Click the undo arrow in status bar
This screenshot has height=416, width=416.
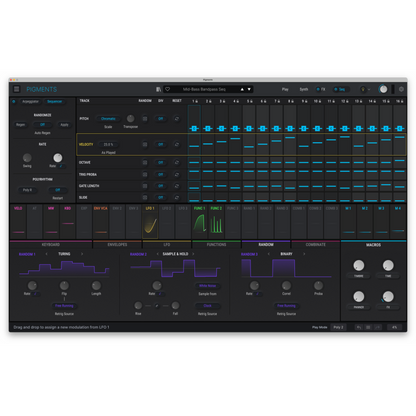coord(359,327)
